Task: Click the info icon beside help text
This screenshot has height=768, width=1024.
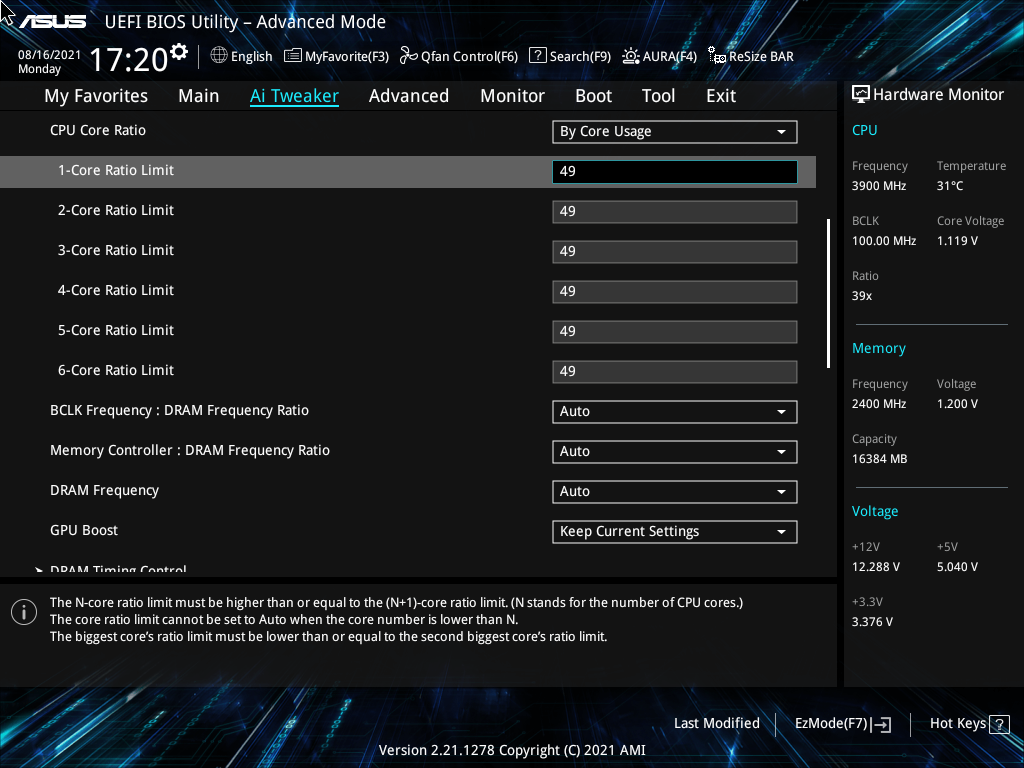Action: coord(24,612)
